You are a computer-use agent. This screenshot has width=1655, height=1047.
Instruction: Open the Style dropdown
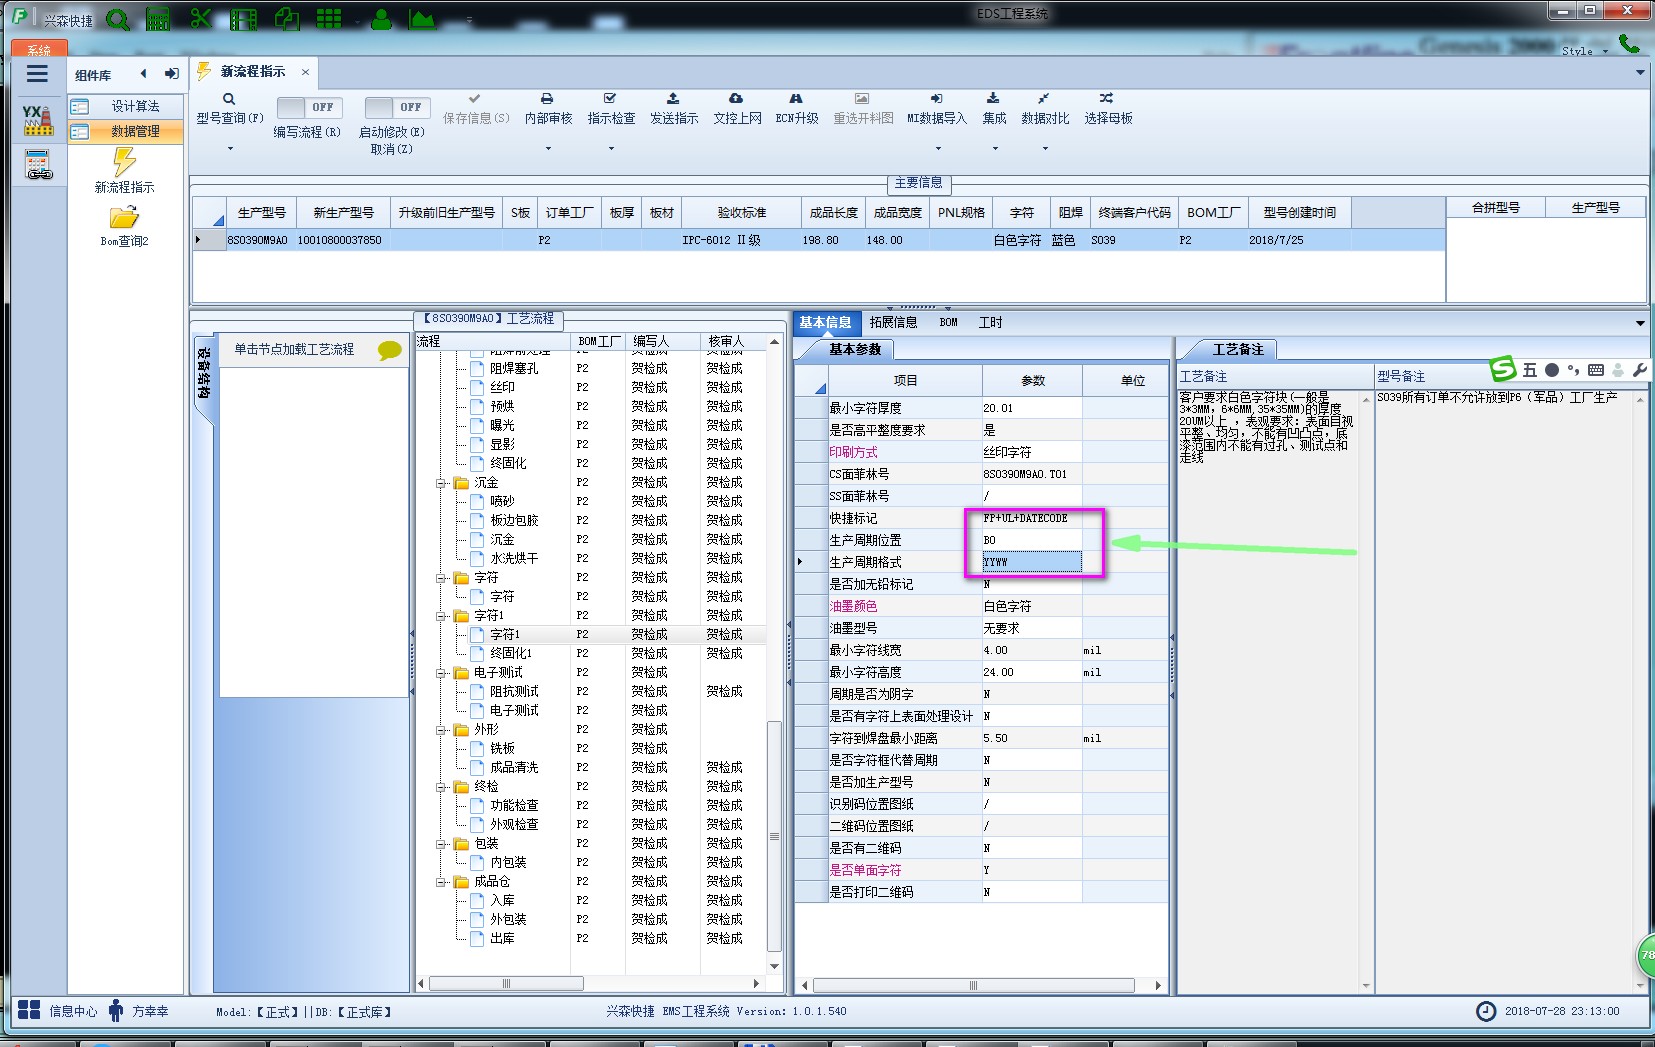[x=1585, y=51]
